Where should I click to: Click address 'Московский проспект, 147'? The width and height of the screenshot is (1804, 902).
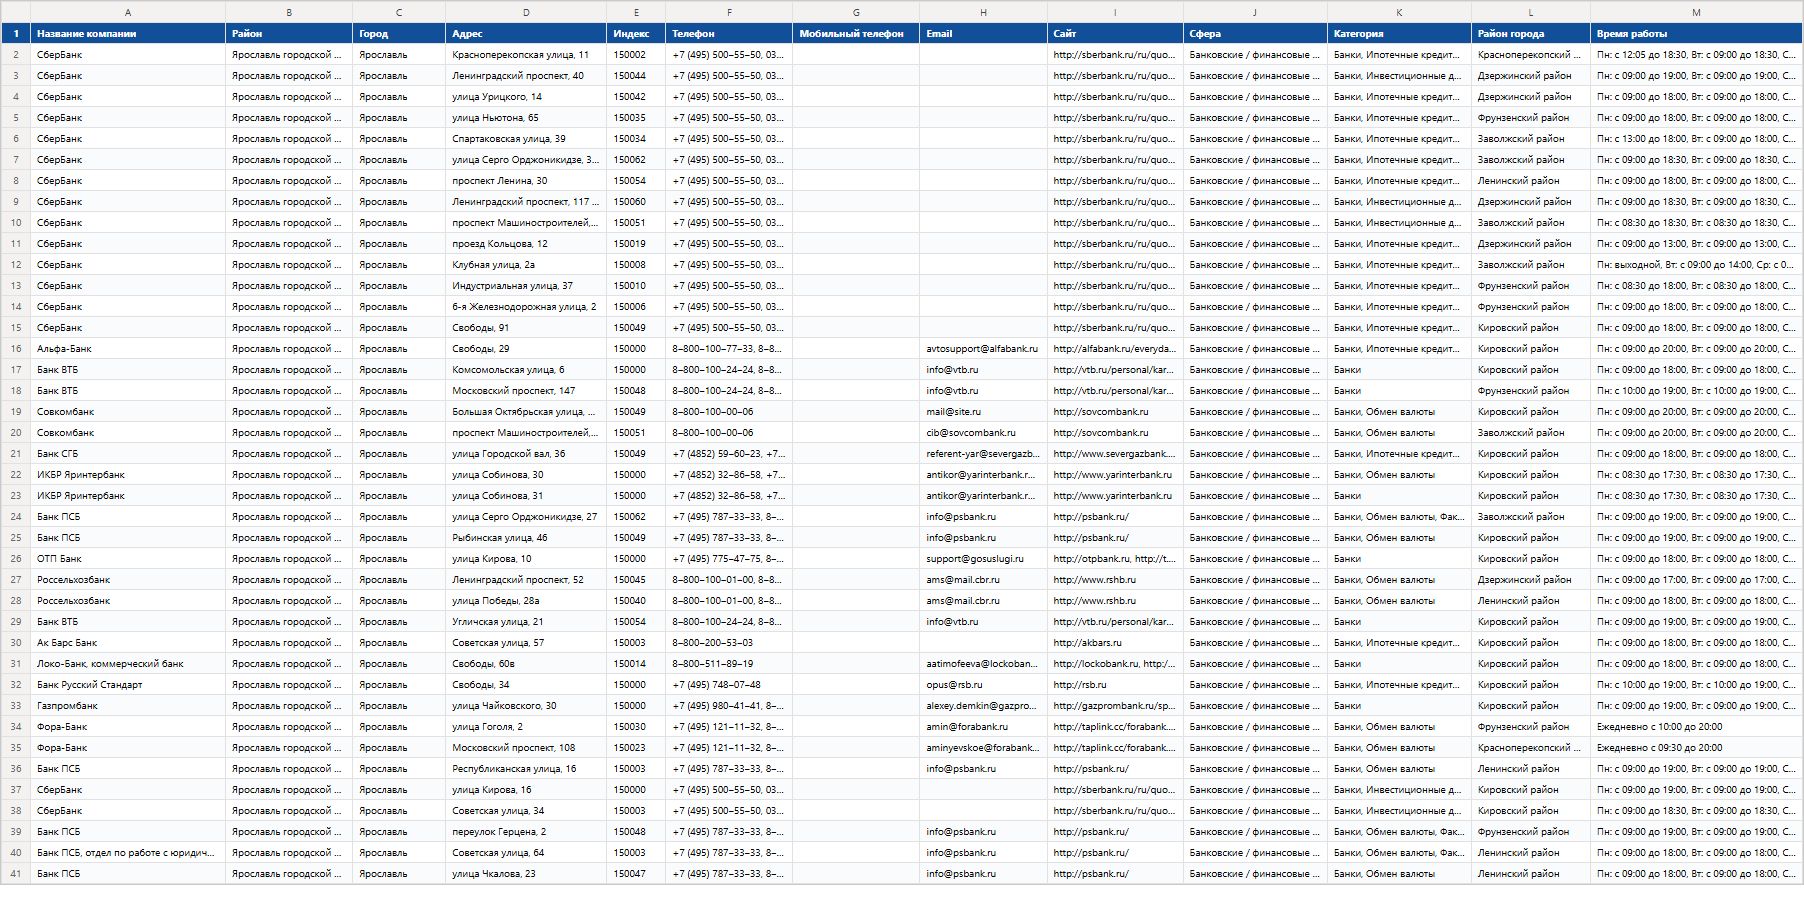point(526,391)
